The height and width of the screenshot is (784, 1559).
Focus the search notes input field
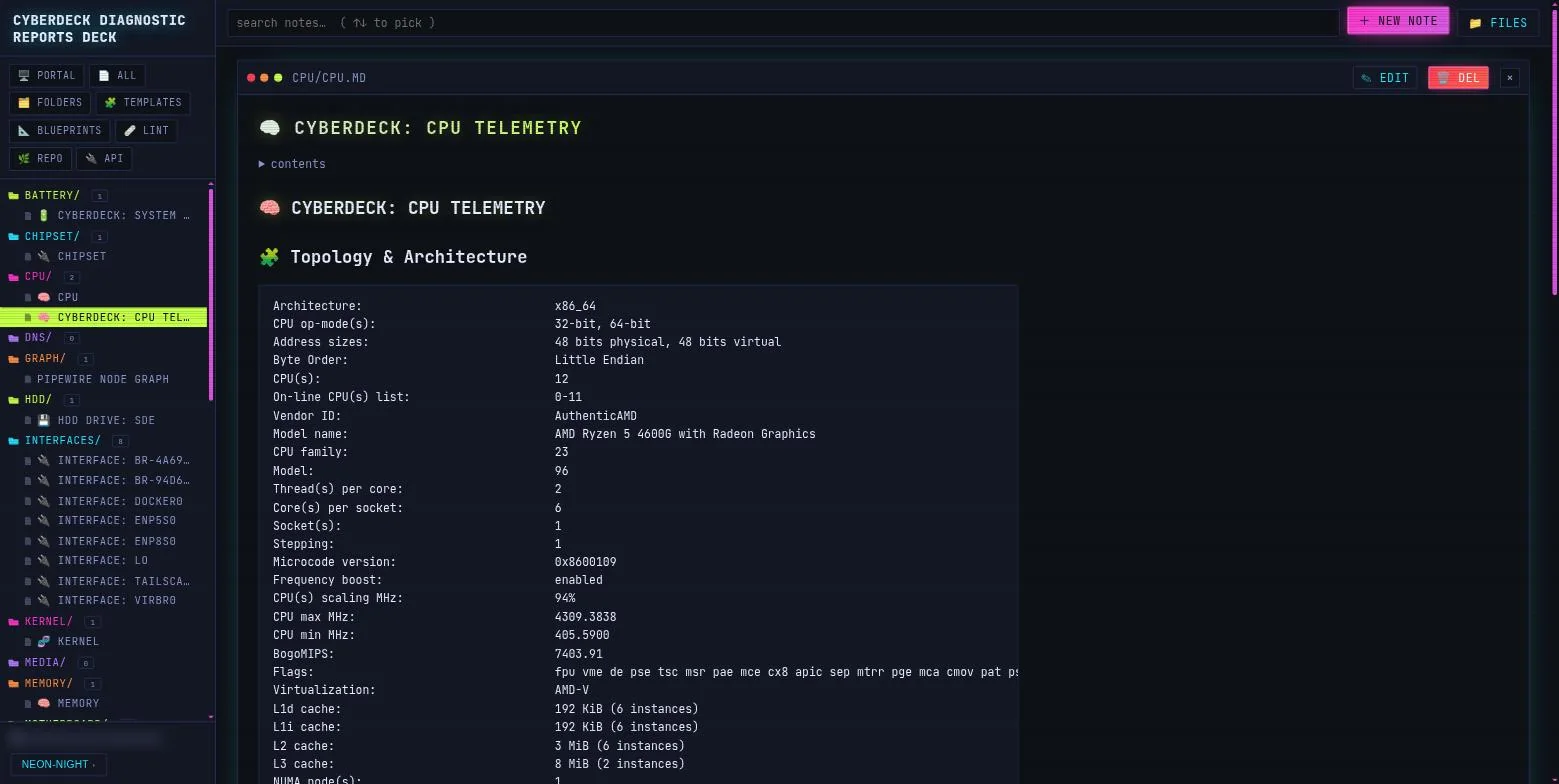tap(783, 23)
